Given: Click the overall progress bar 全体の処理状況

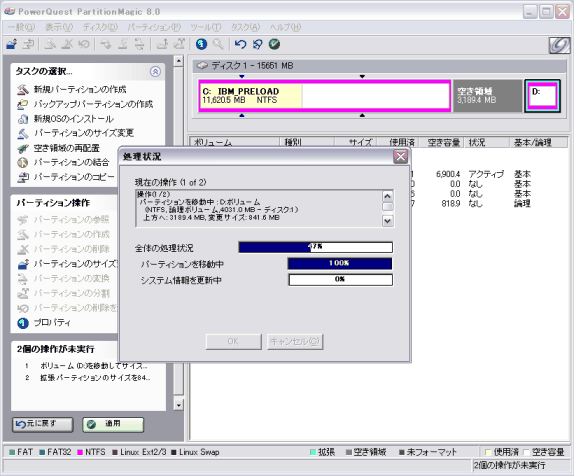Looking at the screenshot, I should pos(316,247).
